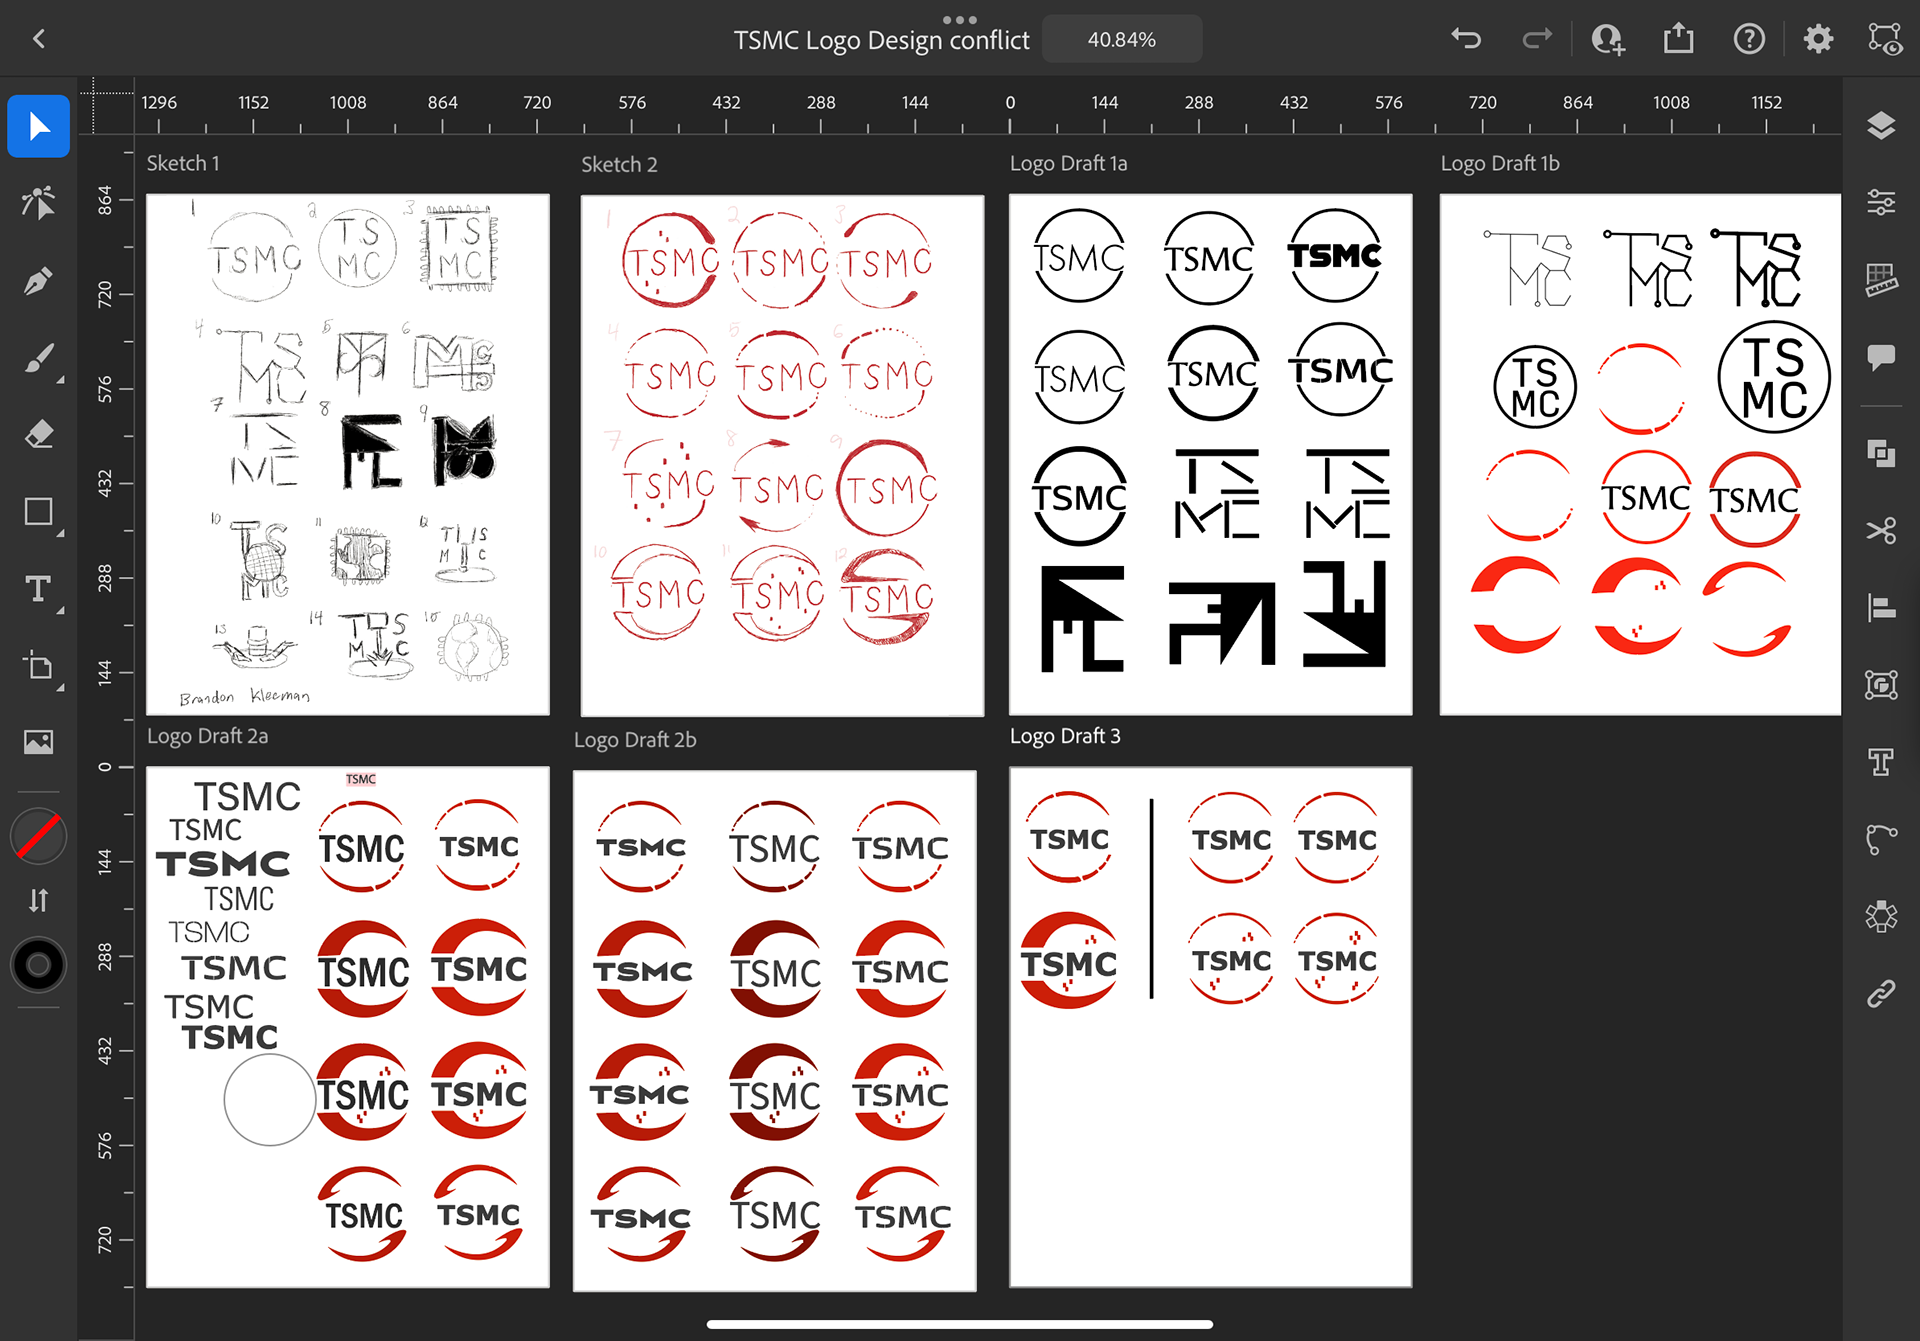
Task: Select the Rectangle shape tool
Action: point(38,512)
